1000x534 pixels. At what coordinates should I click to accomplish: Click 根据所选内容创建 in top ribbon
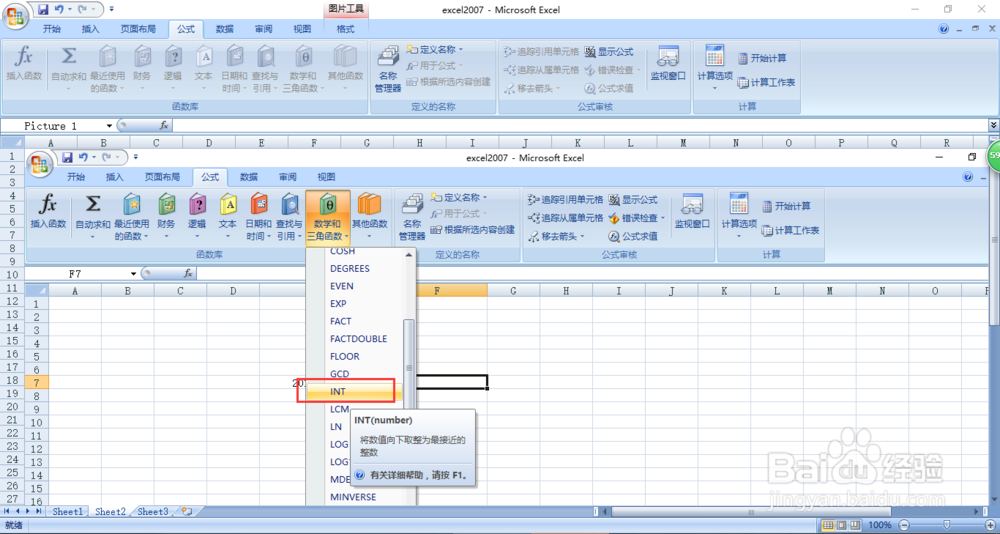click(x=449, y=82)
